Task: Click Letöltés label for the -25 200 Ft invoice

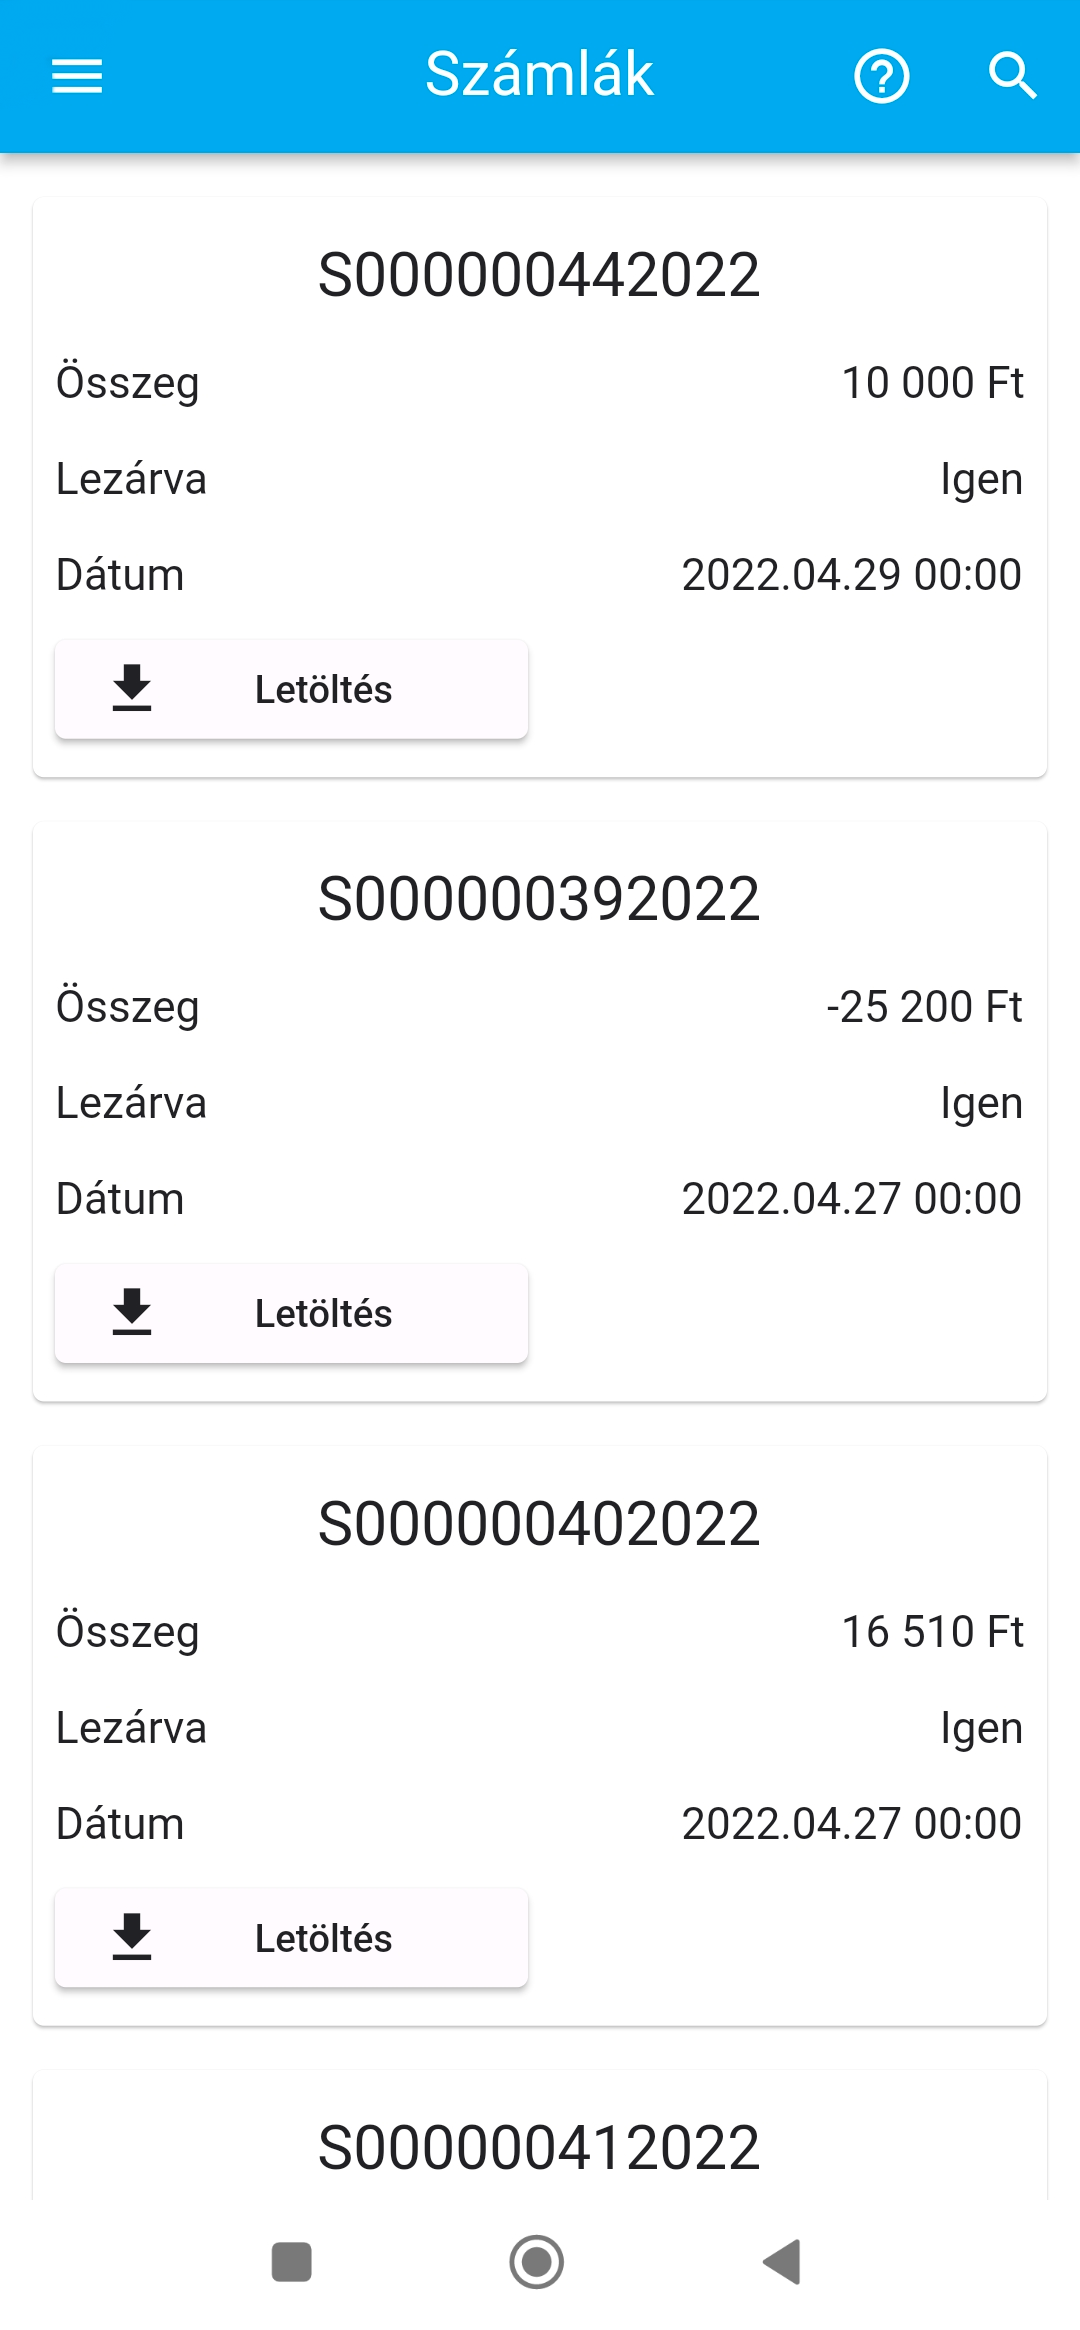Action: 323,1314
